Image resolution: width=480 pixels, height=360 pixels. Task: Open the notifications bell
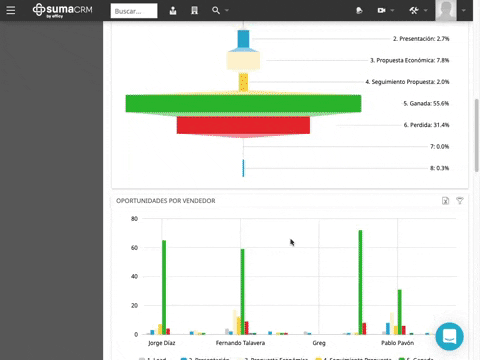(359, 11)
